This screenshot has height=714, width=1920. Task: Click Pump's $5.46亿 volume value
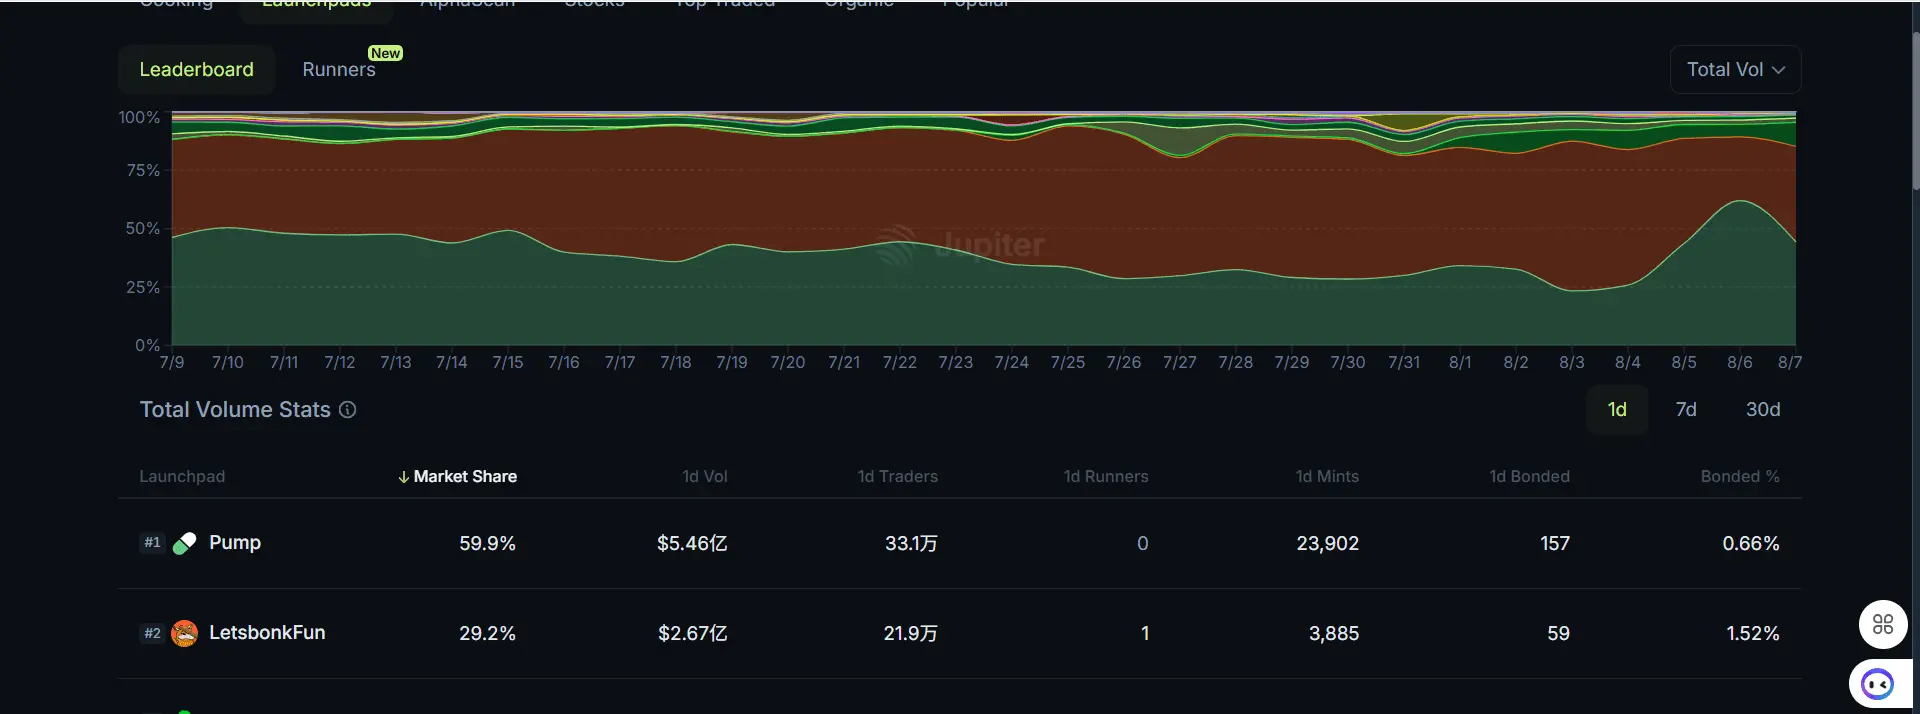point(692,543)
